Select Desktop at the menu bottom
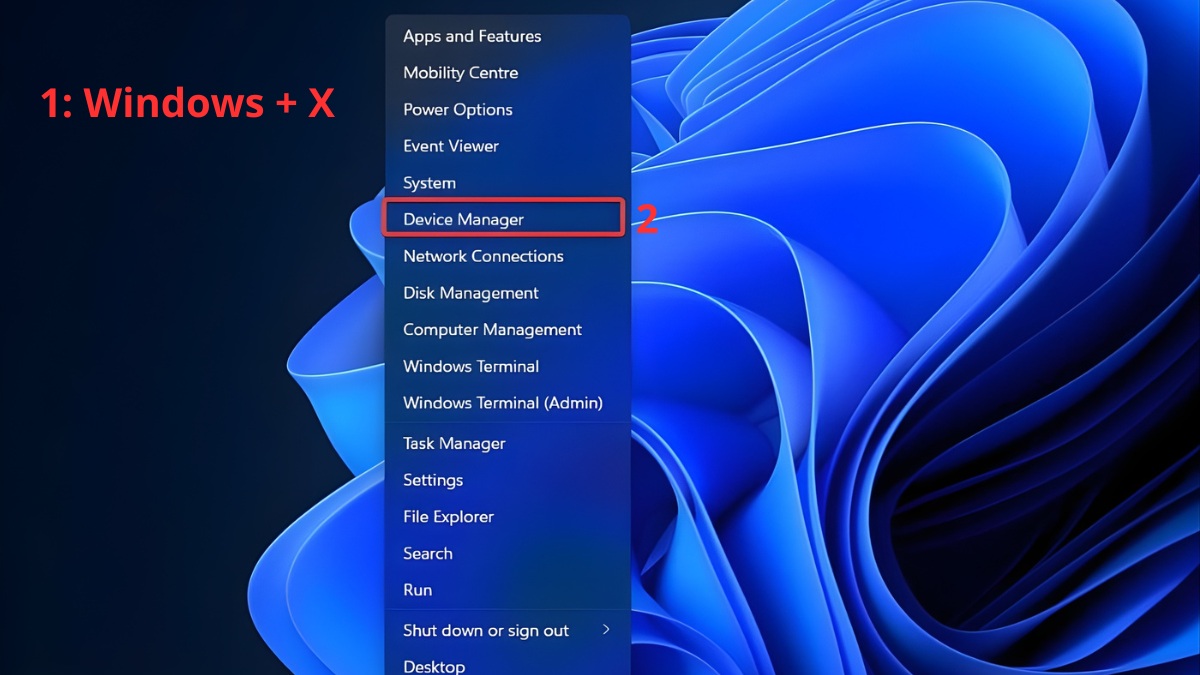The height and width of the screenshot is (675, 1200). (x=434, y=664)
